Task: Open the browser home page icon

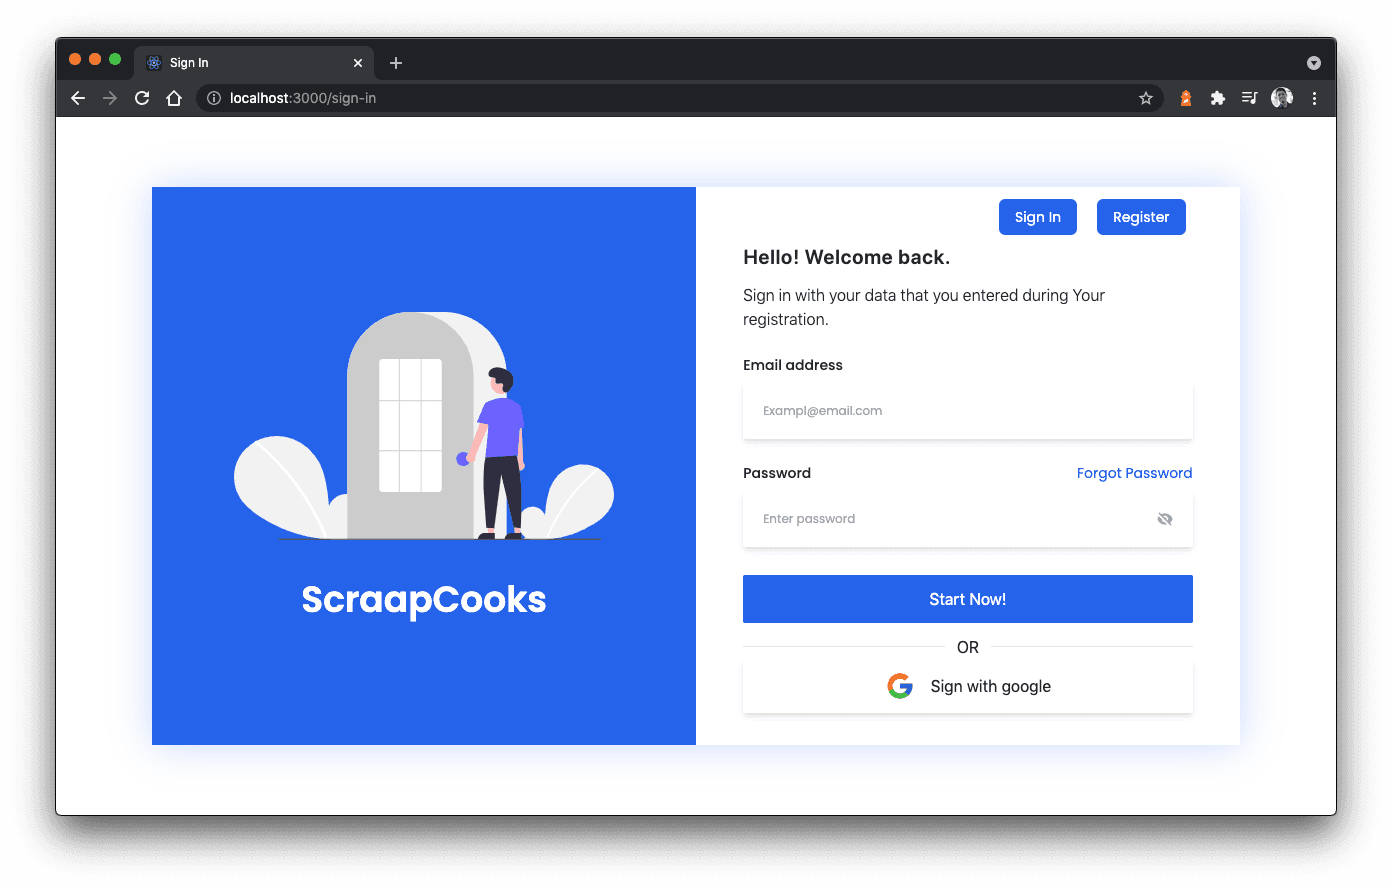Action: [174, 98]
